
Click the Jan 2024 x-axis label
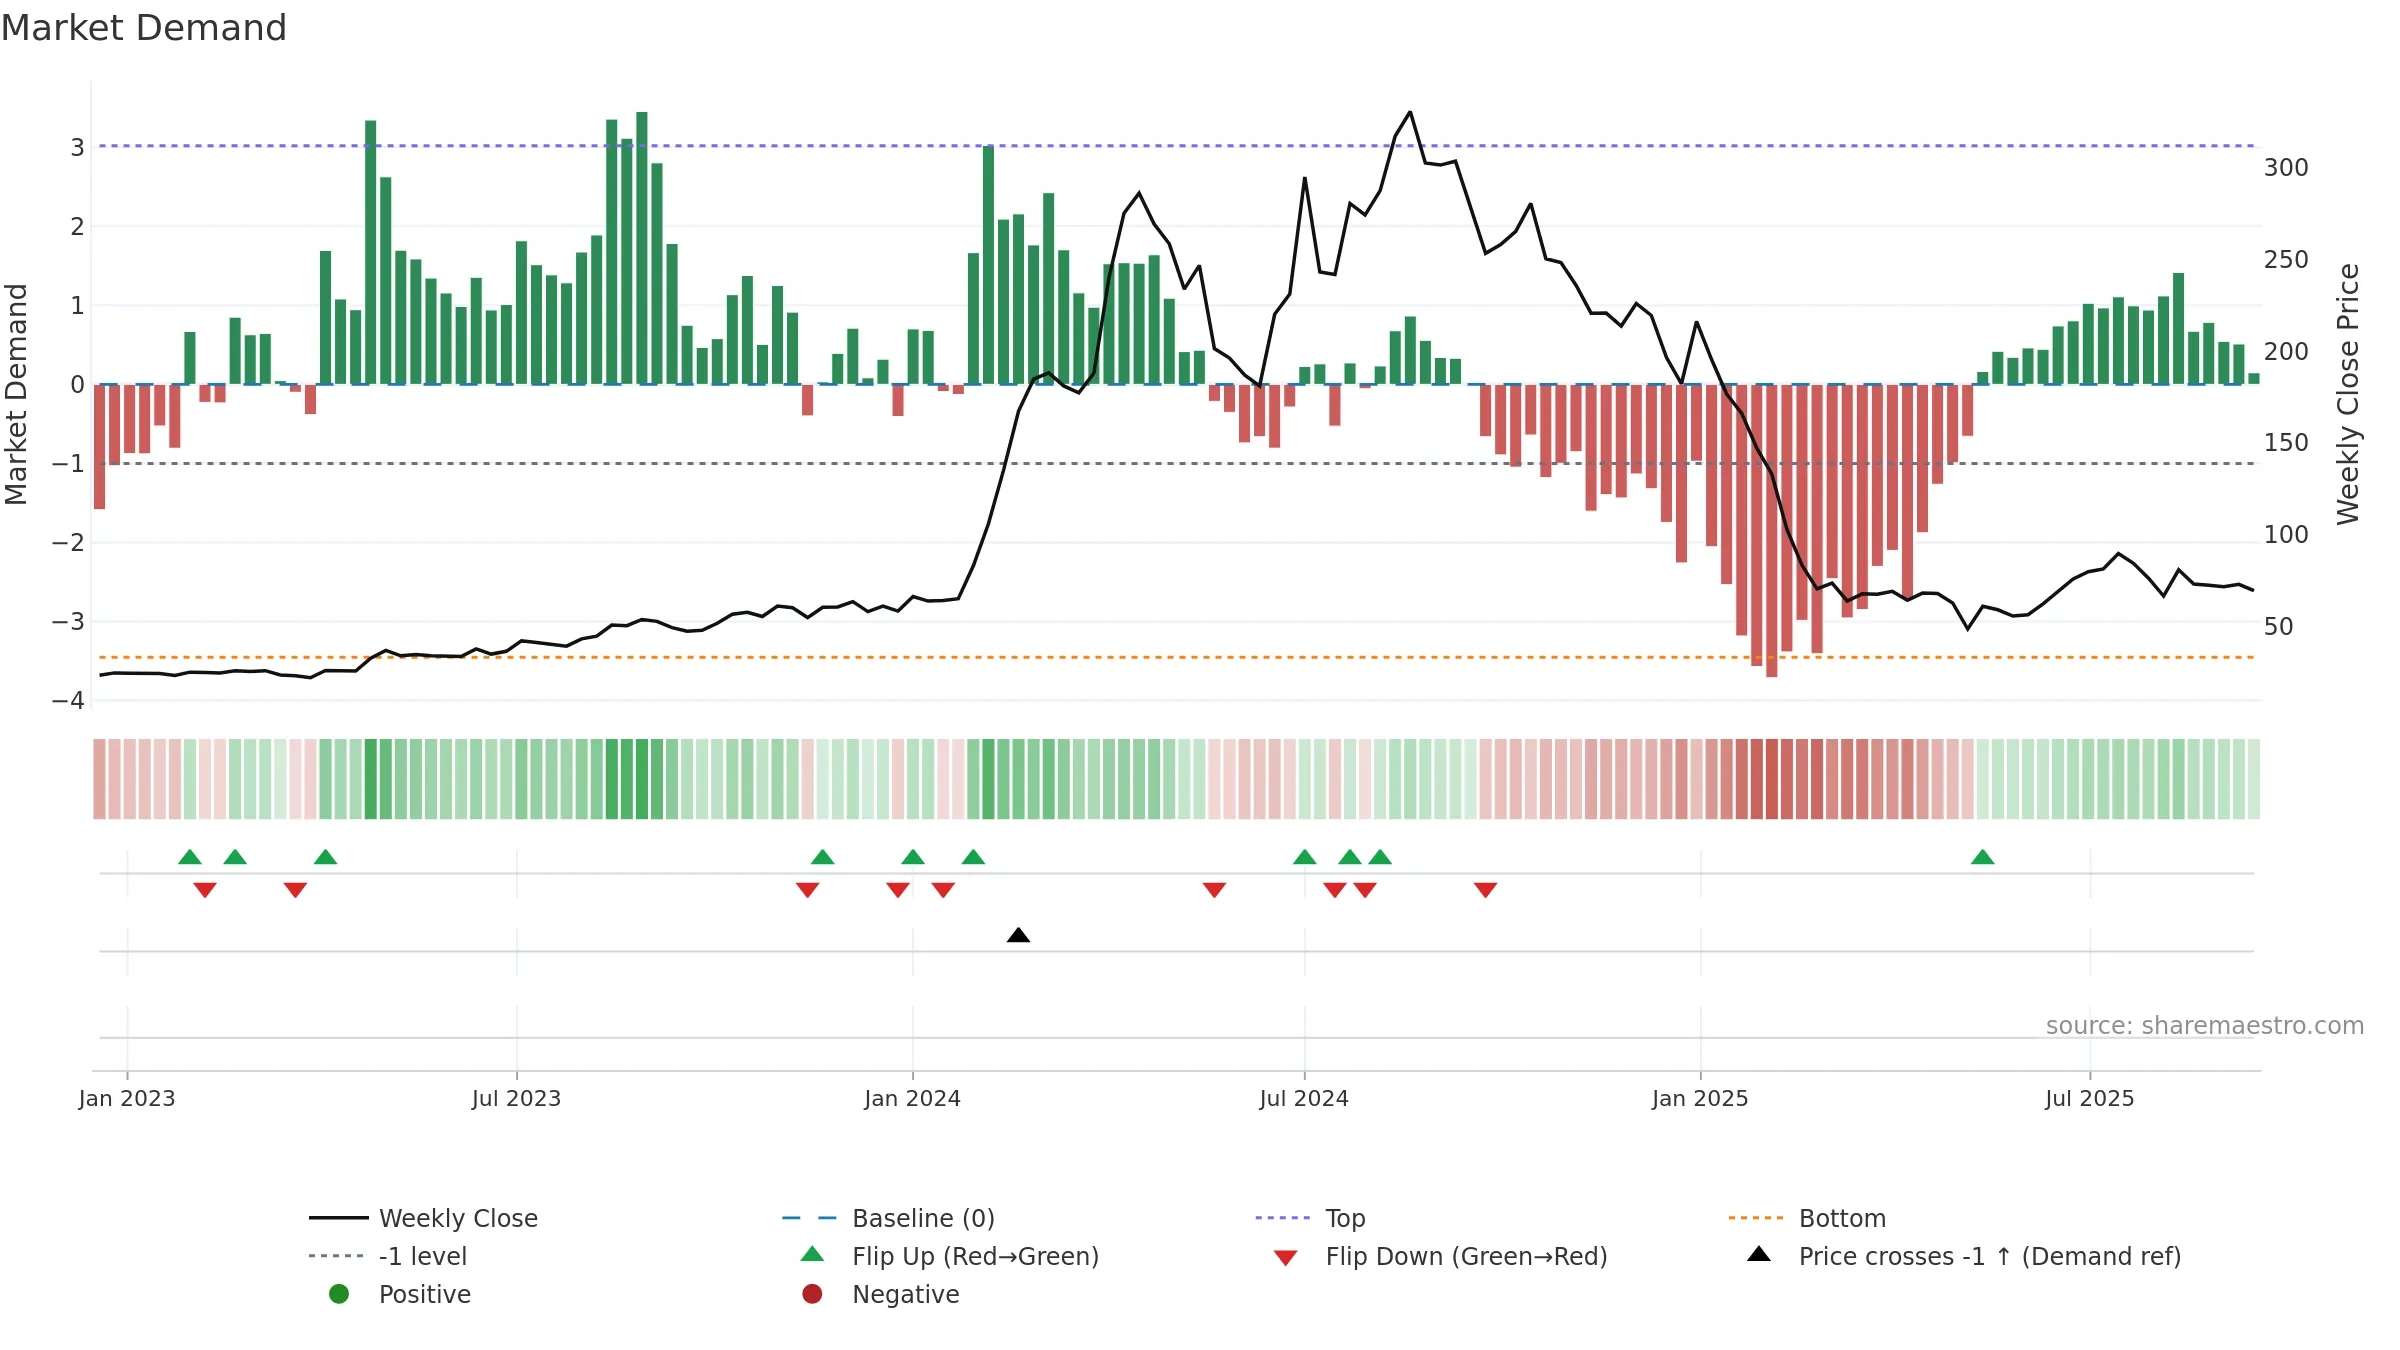[x=913, y=1099]
